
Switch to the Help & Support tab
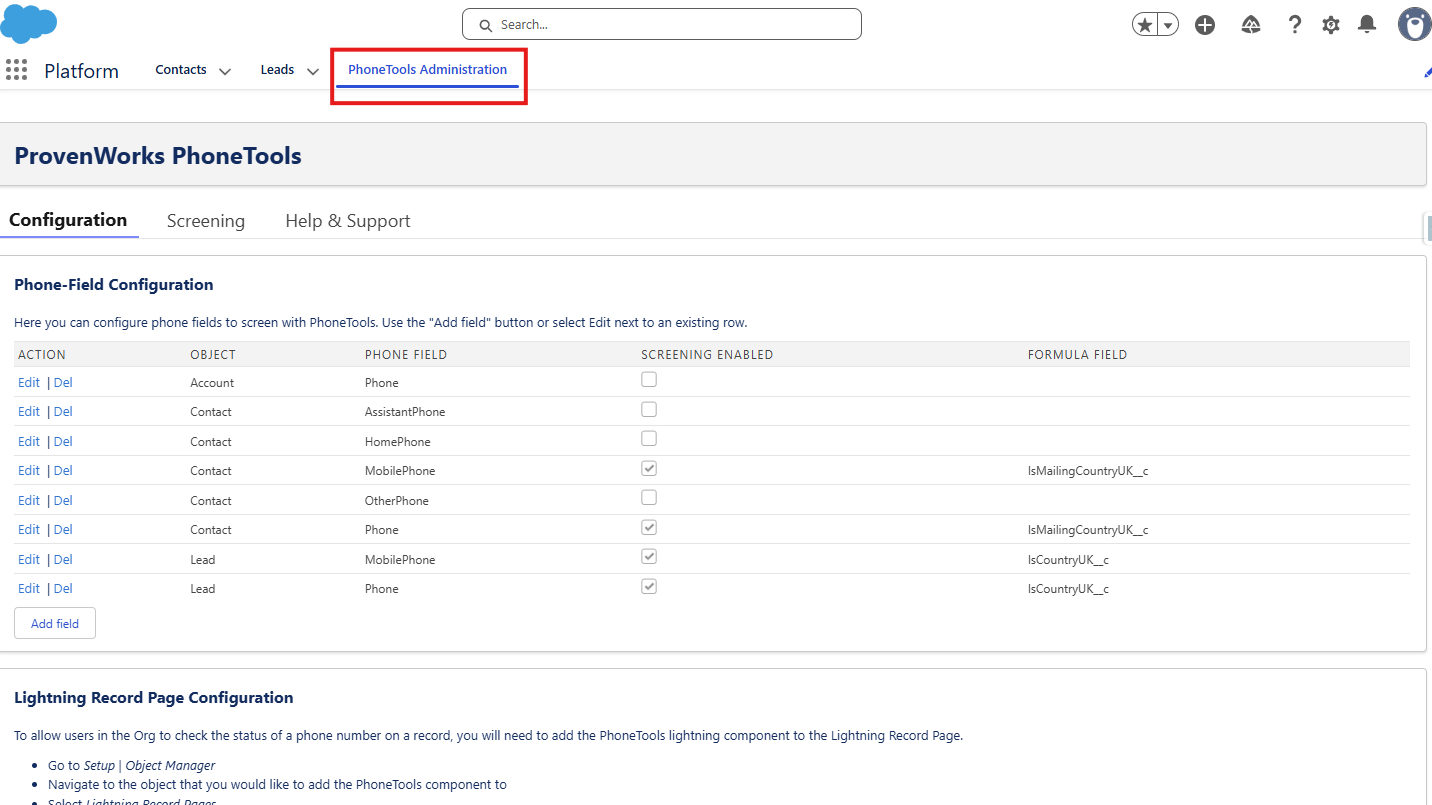348,221
